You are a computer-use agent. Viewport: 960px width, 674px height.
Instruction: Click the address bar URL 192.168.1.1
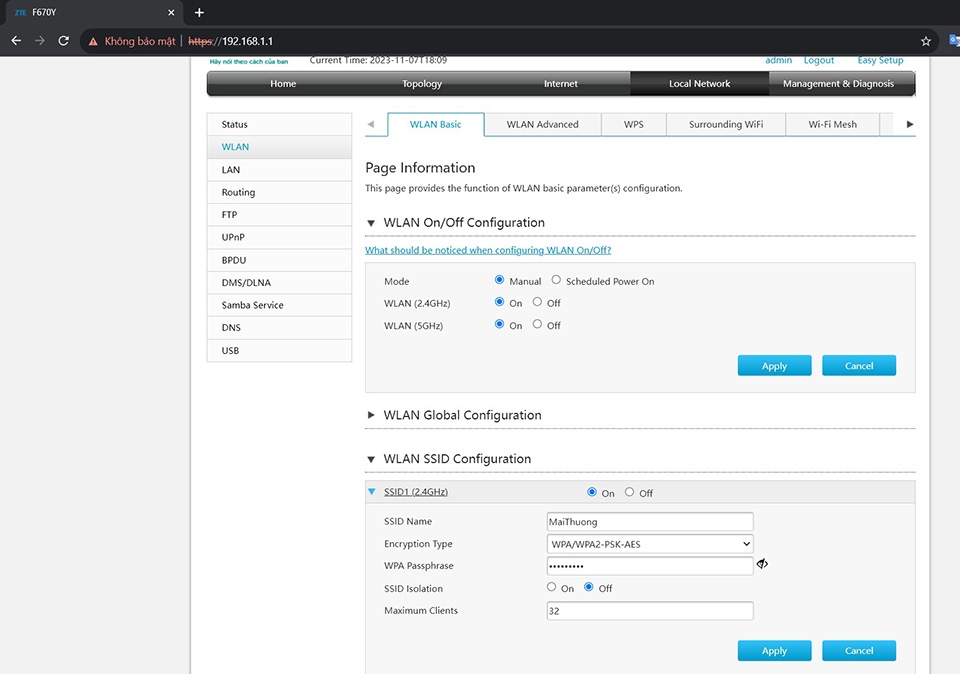(x=230, y=41)
